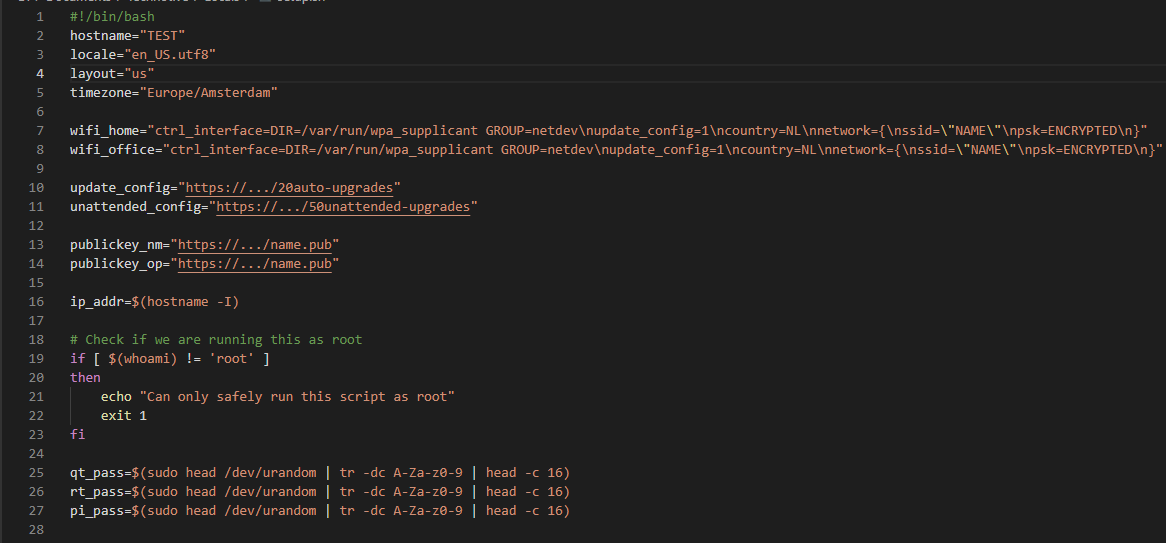Click the echo "Can only safely run" statement
This screenshot has width=1166, height=543.
point(277,396)
